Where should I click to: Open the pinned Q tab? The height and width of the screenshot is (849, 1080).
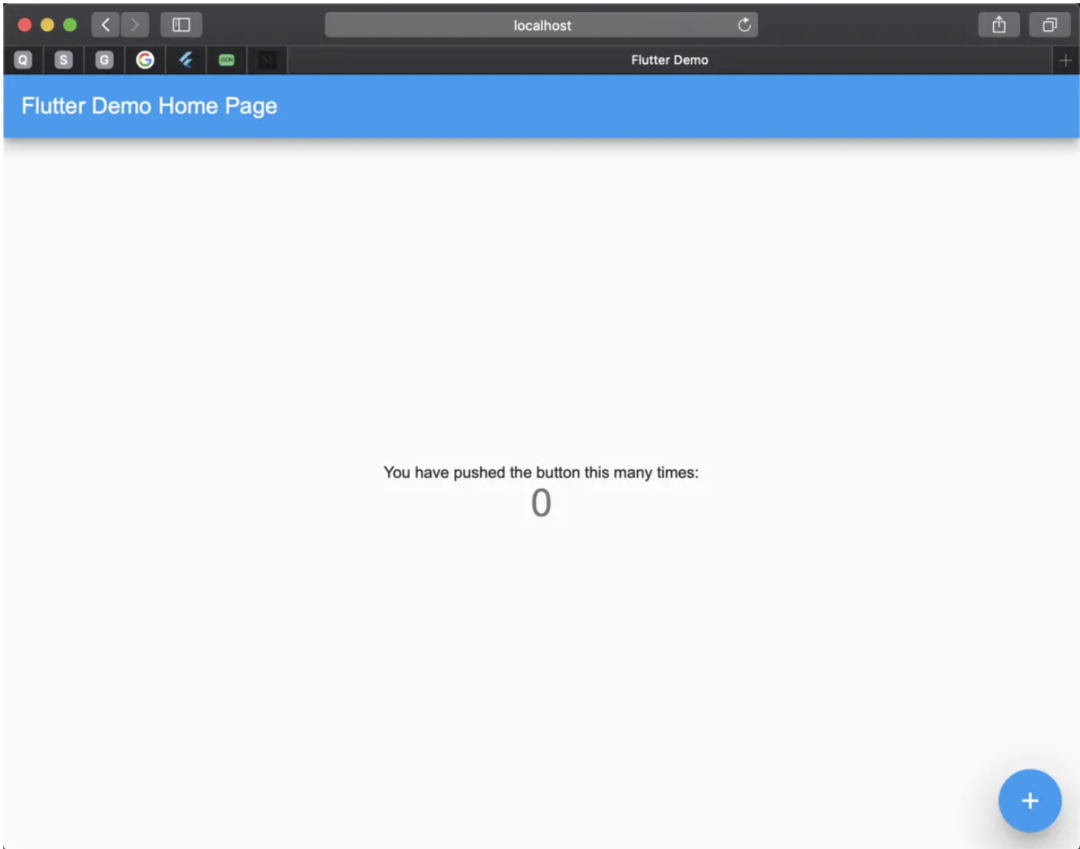click(23, 61)
